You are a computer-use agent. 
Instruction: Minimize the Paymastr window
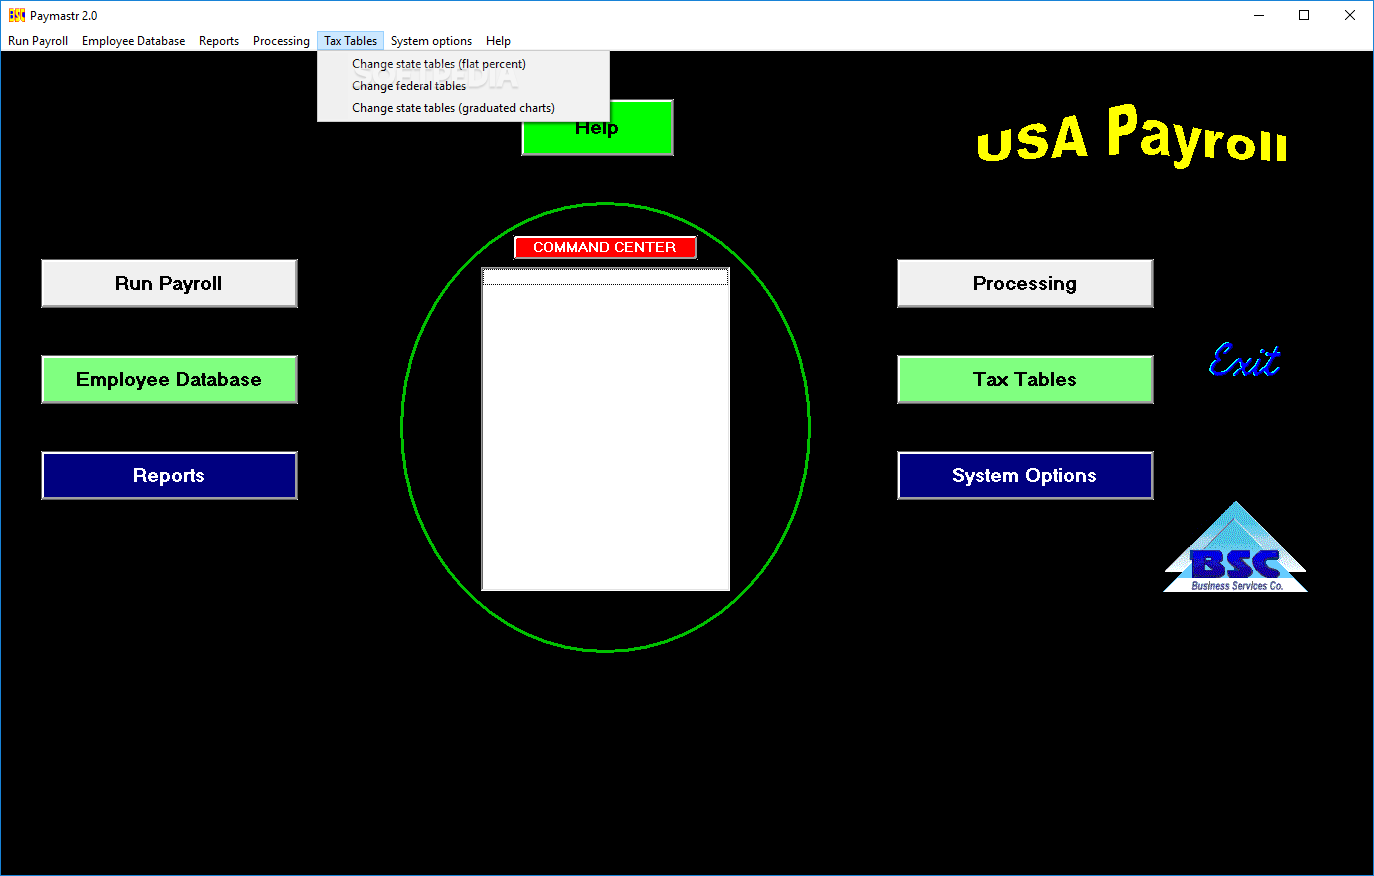[1259, 15]
